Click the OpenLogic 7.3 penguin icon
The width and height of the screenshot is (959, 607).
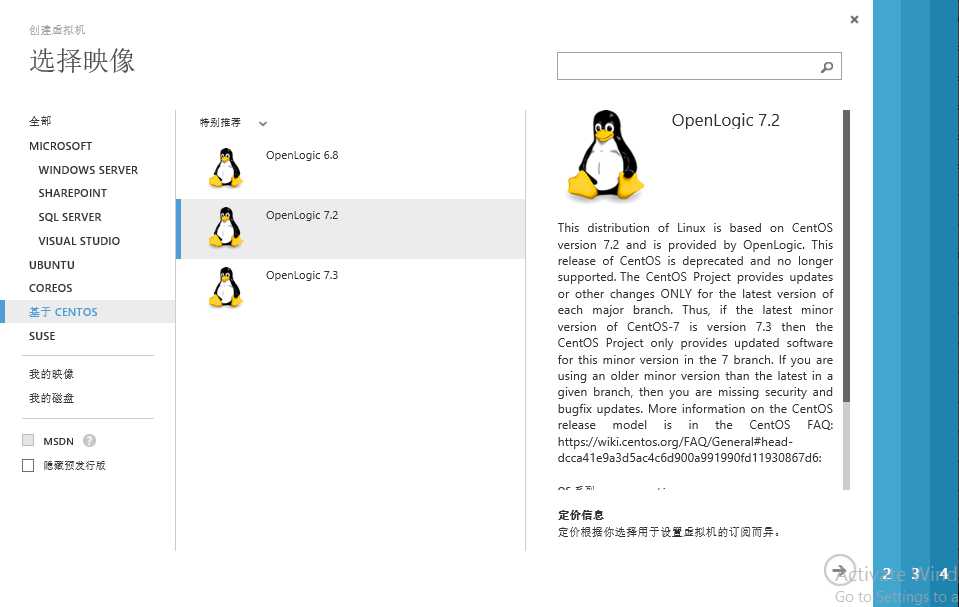click(226, 287)
